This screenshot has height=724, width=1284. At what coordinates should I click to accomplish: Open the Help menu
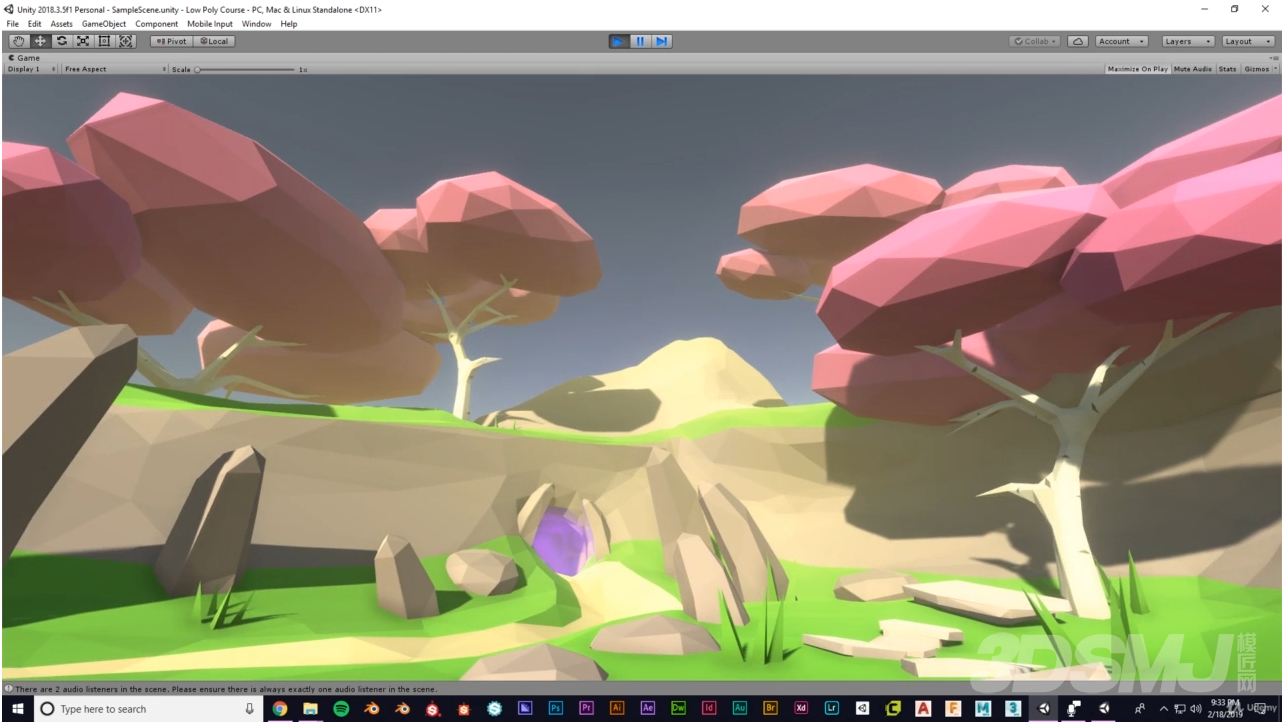coord(289,24)
